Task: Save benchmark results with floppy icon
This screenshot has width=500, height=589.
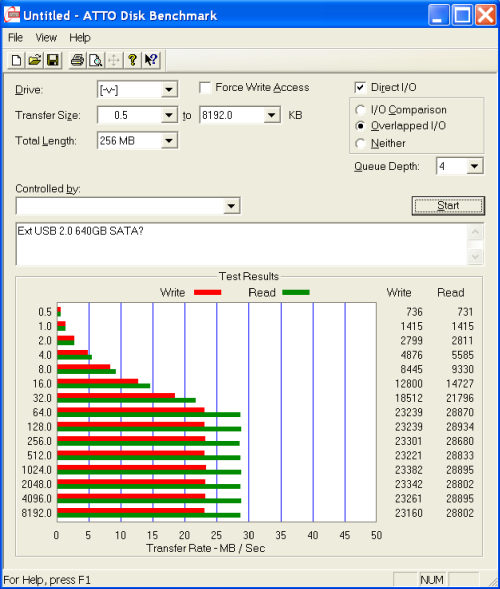Action: [53, 60]
